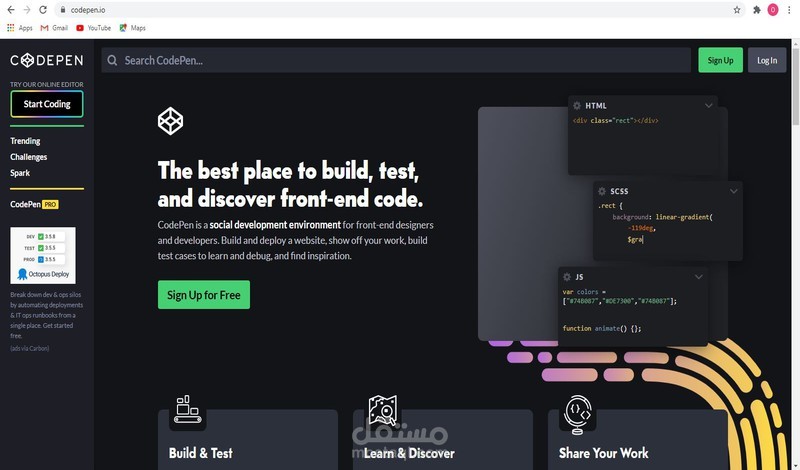Click the search magnifier icon

coord(112,61)
